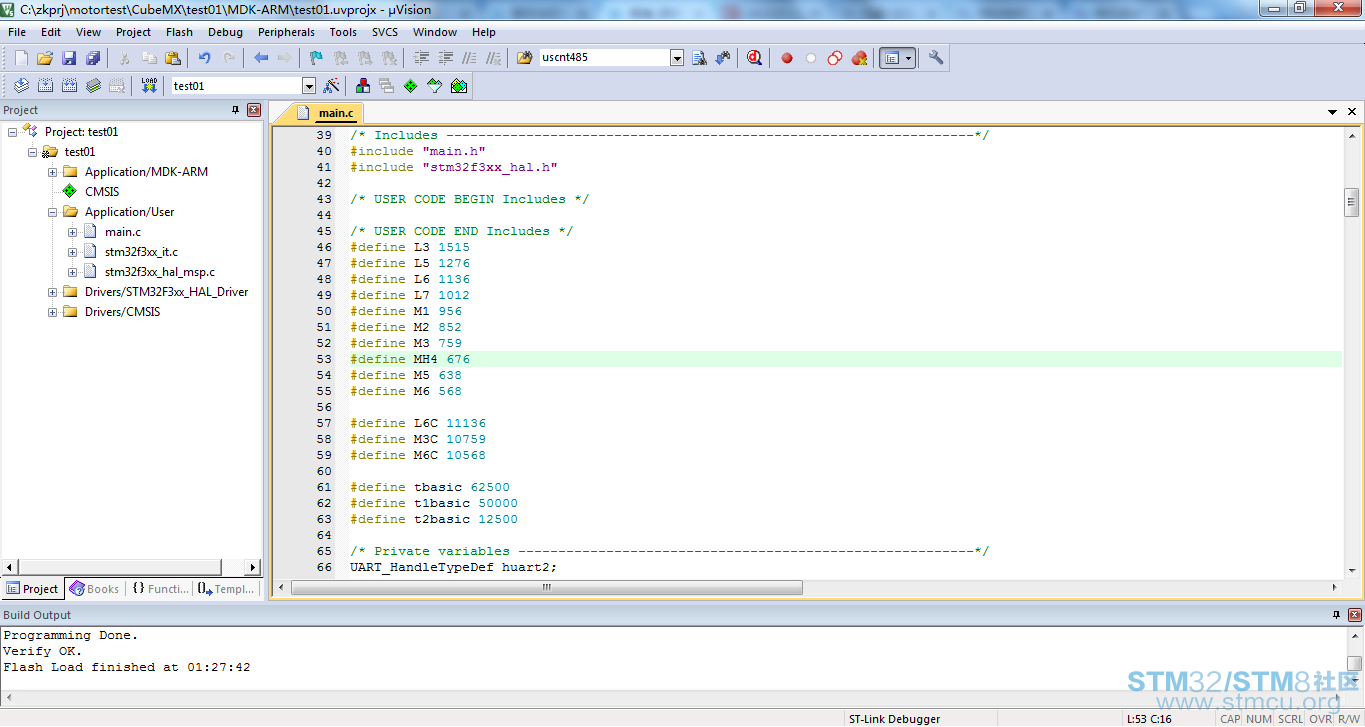
Task: Collapse the Project: test01 root node
Action: (13, 132)
